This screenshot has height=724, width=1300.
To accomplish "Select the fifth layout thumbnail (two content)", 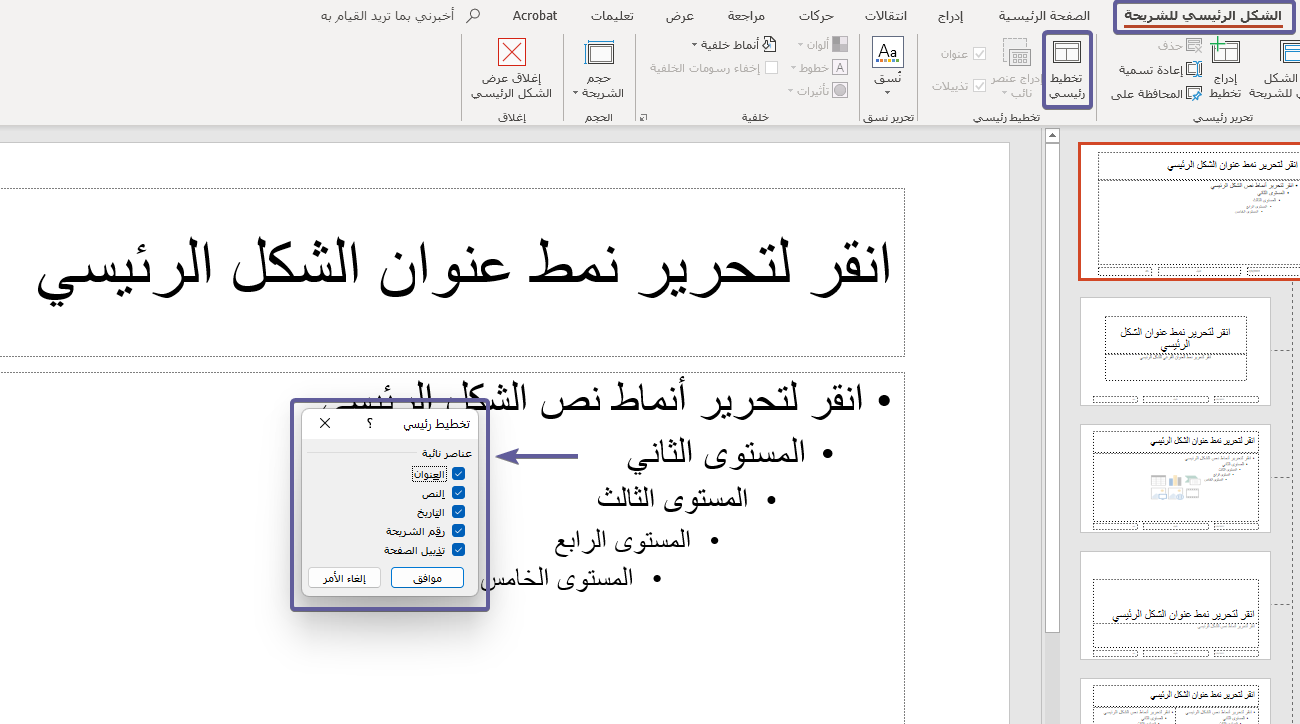I will coord(1175,701).
